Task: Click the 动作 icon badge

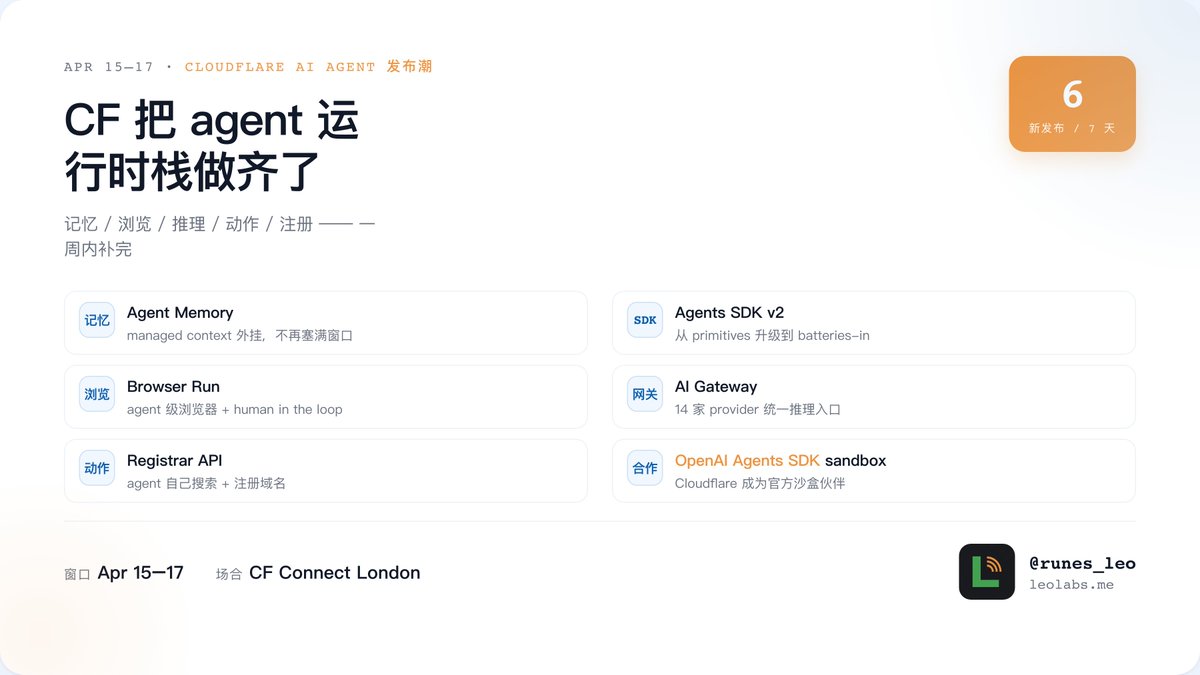Action: click(x=97, y=469)
